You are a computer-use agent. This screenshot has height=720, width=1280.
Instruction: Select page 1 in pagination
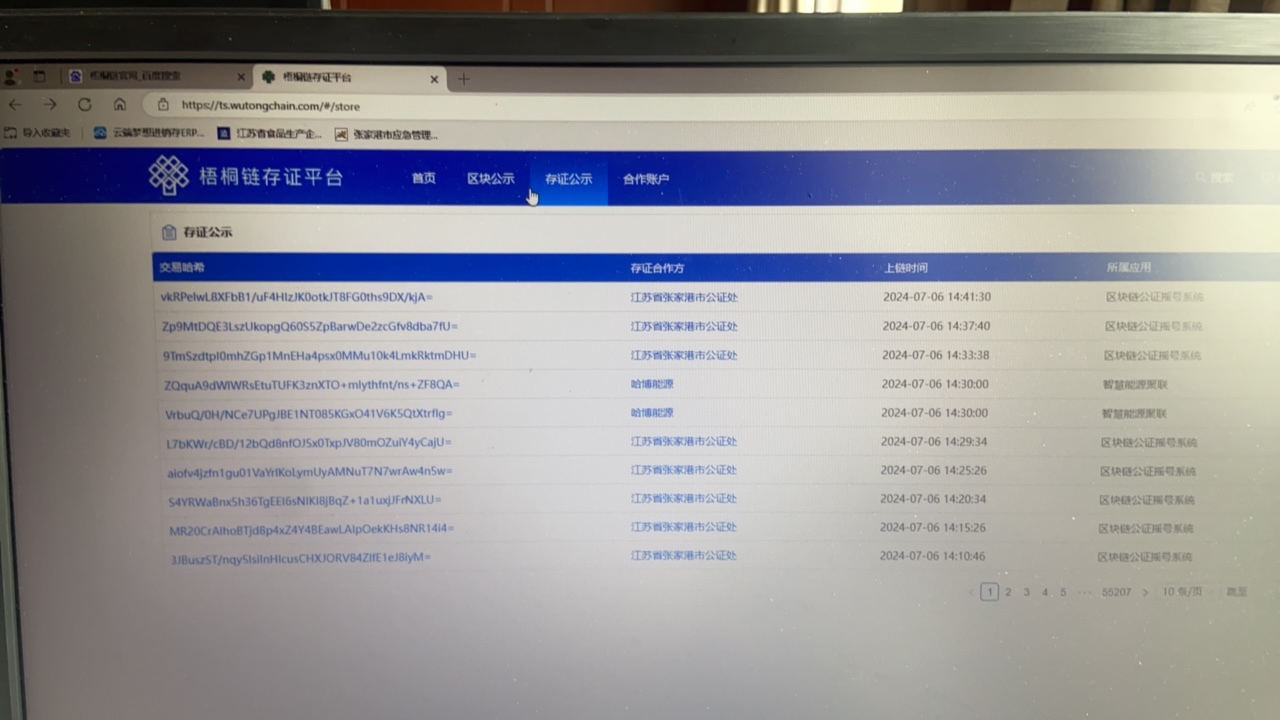tap(989, 592)
